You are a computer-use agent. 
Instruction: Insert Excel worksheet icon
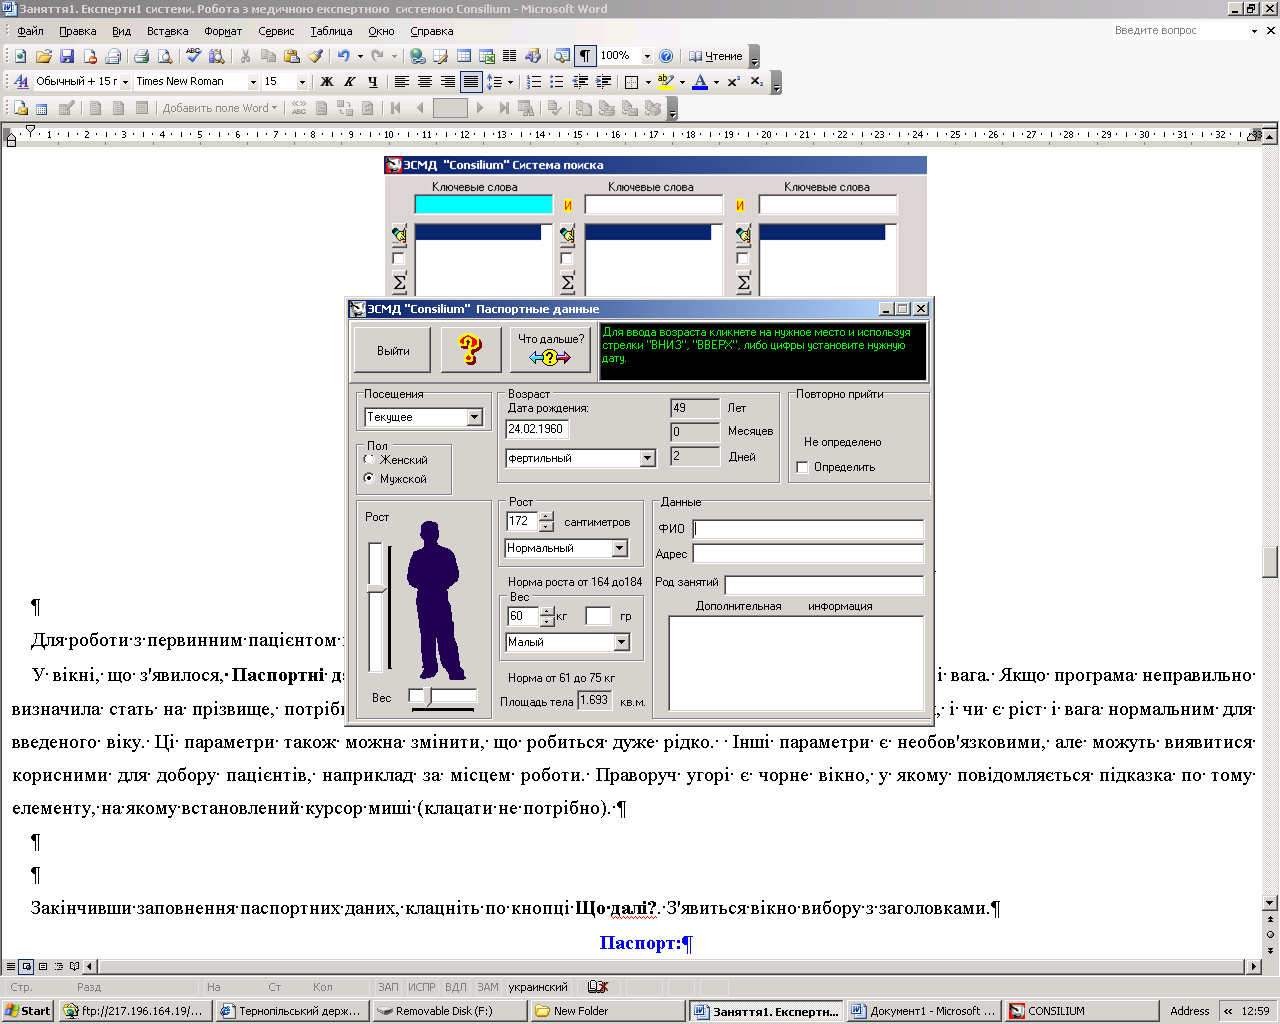pos(487,56)
